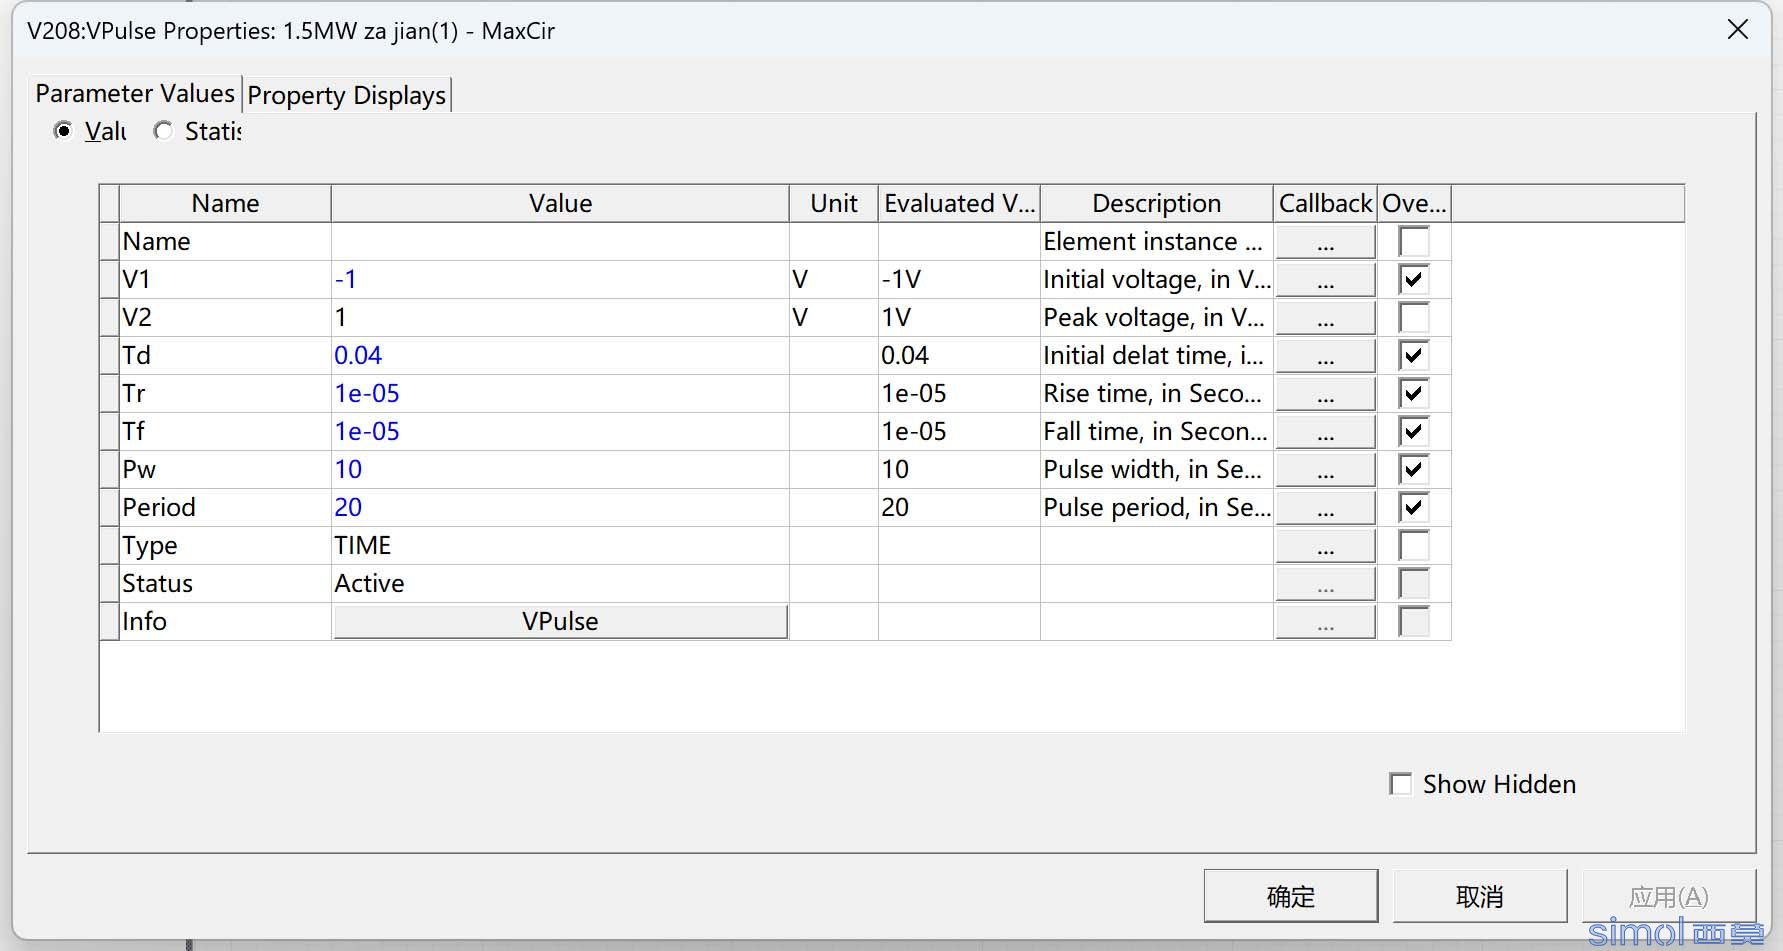Select the evaluated value -1V

point(959,280)
